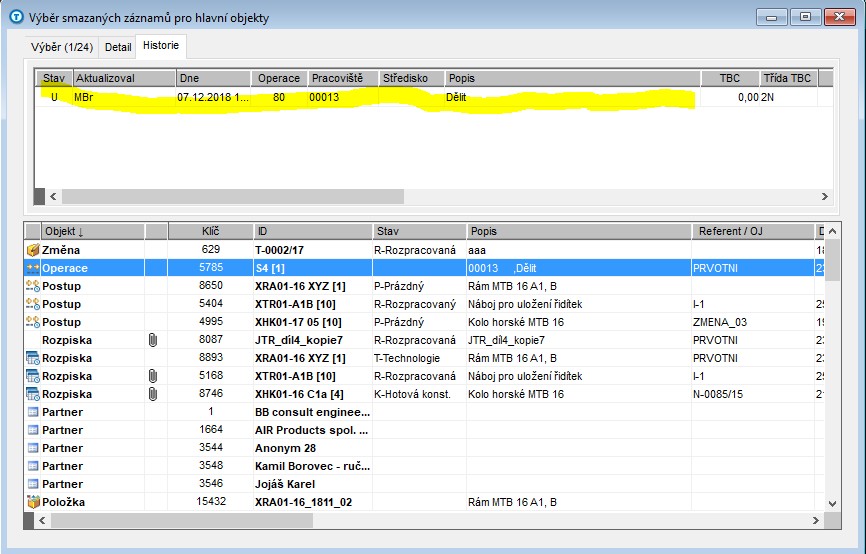Click the Operace column header in history
Image resolution: width=866 pixels, height=554 pixels.
pyautogui.click(x=278, y=78)
